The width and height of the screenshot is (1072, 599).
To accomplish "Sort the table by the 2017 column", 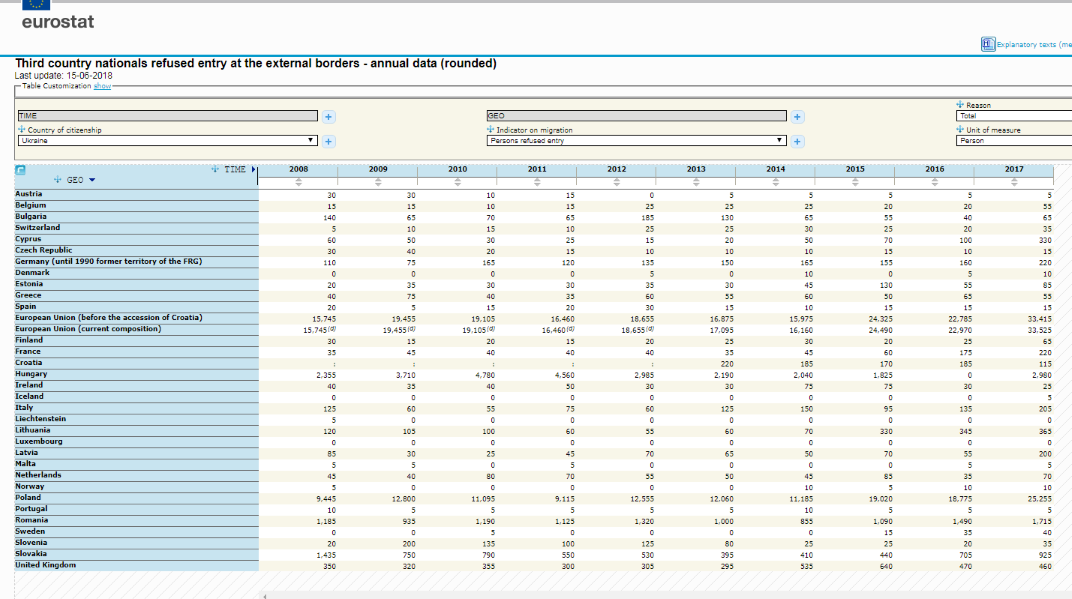I will [x=1015, y=182].
